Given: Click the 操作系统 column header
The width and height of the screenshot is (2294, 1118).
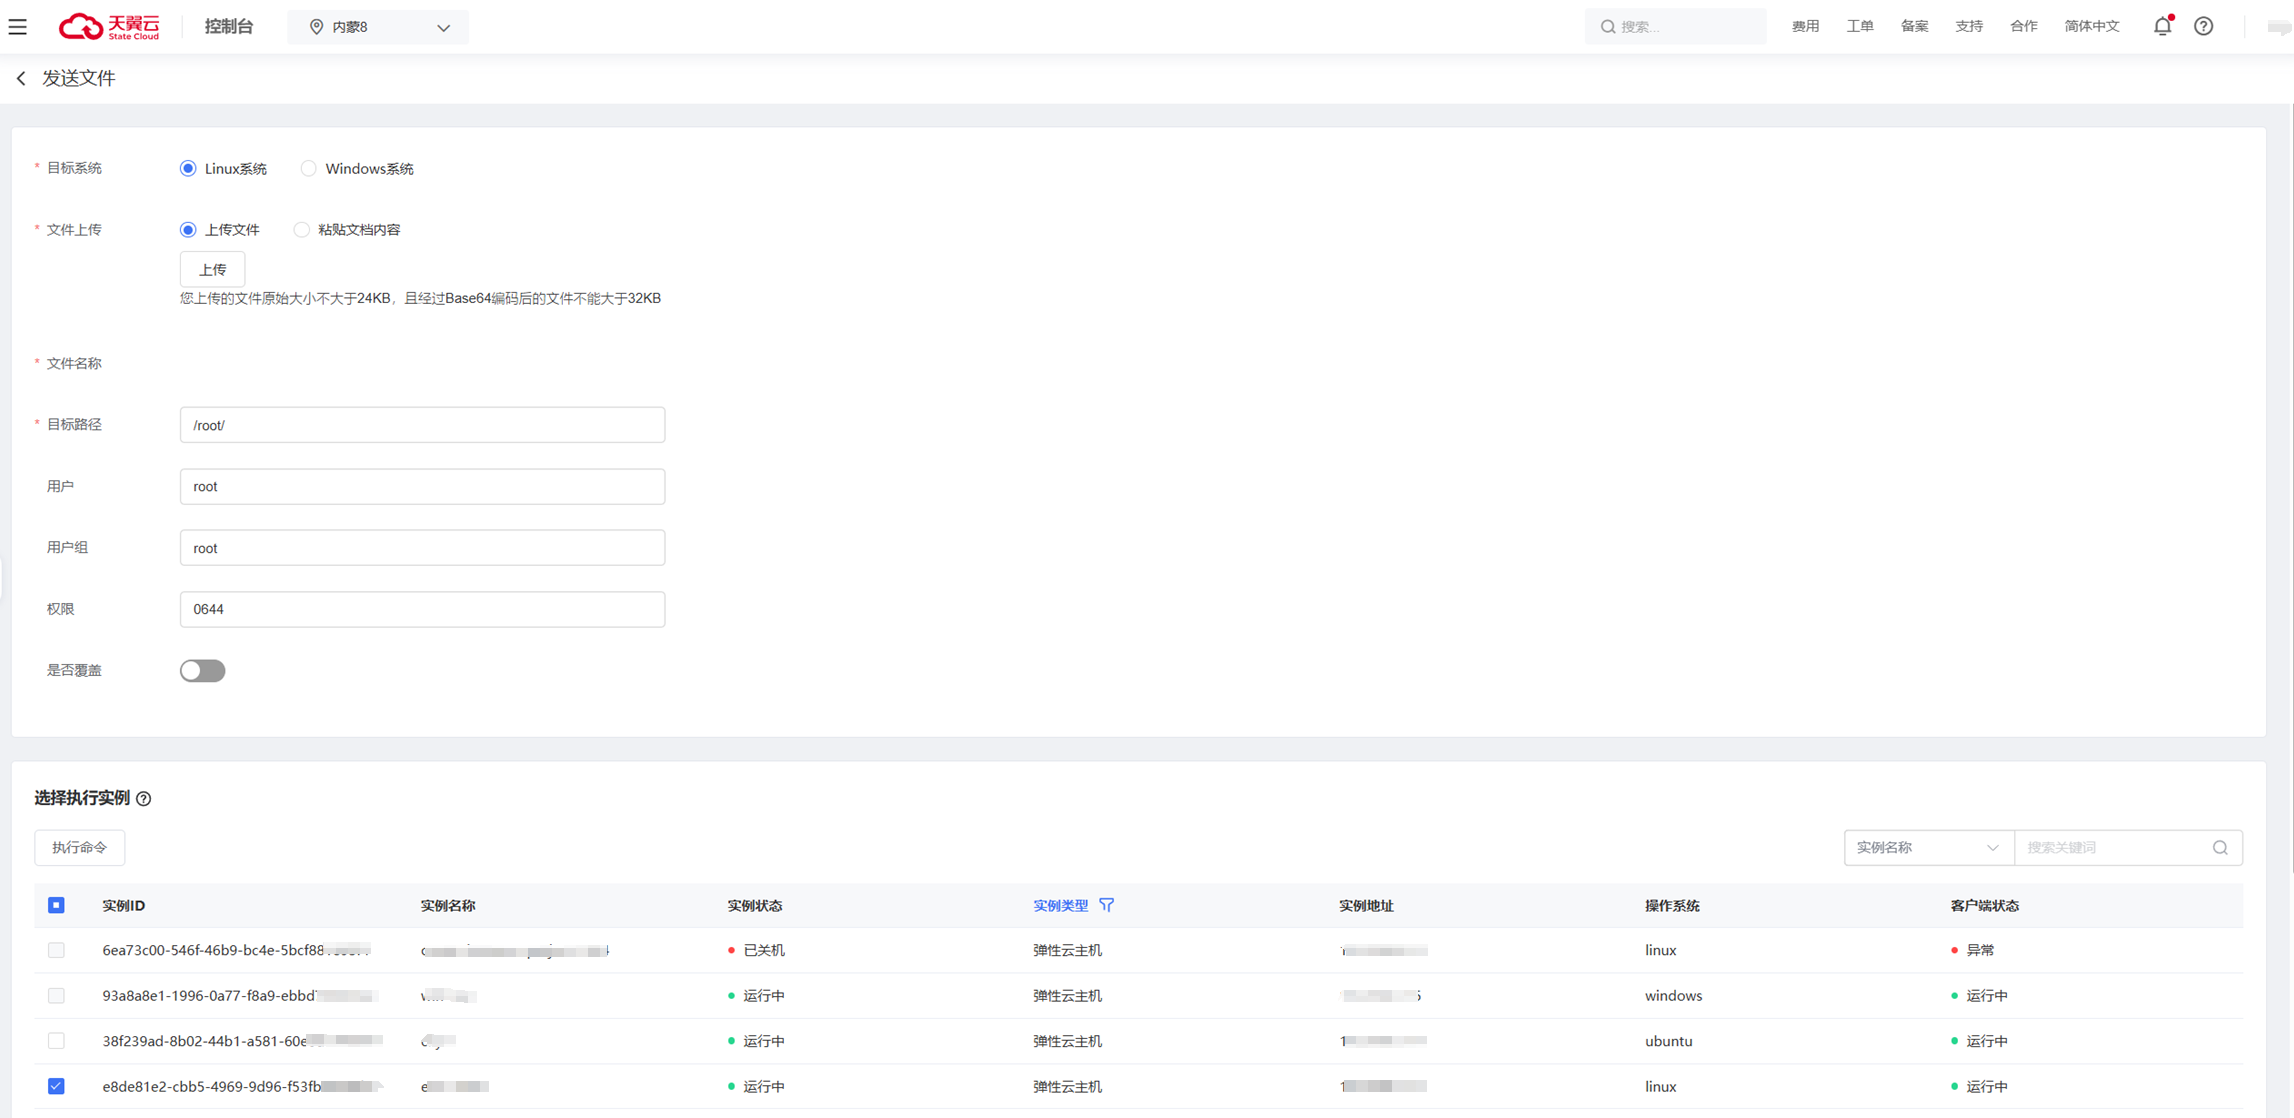Looking at the screenshot, I should [x=1672, y=905].
